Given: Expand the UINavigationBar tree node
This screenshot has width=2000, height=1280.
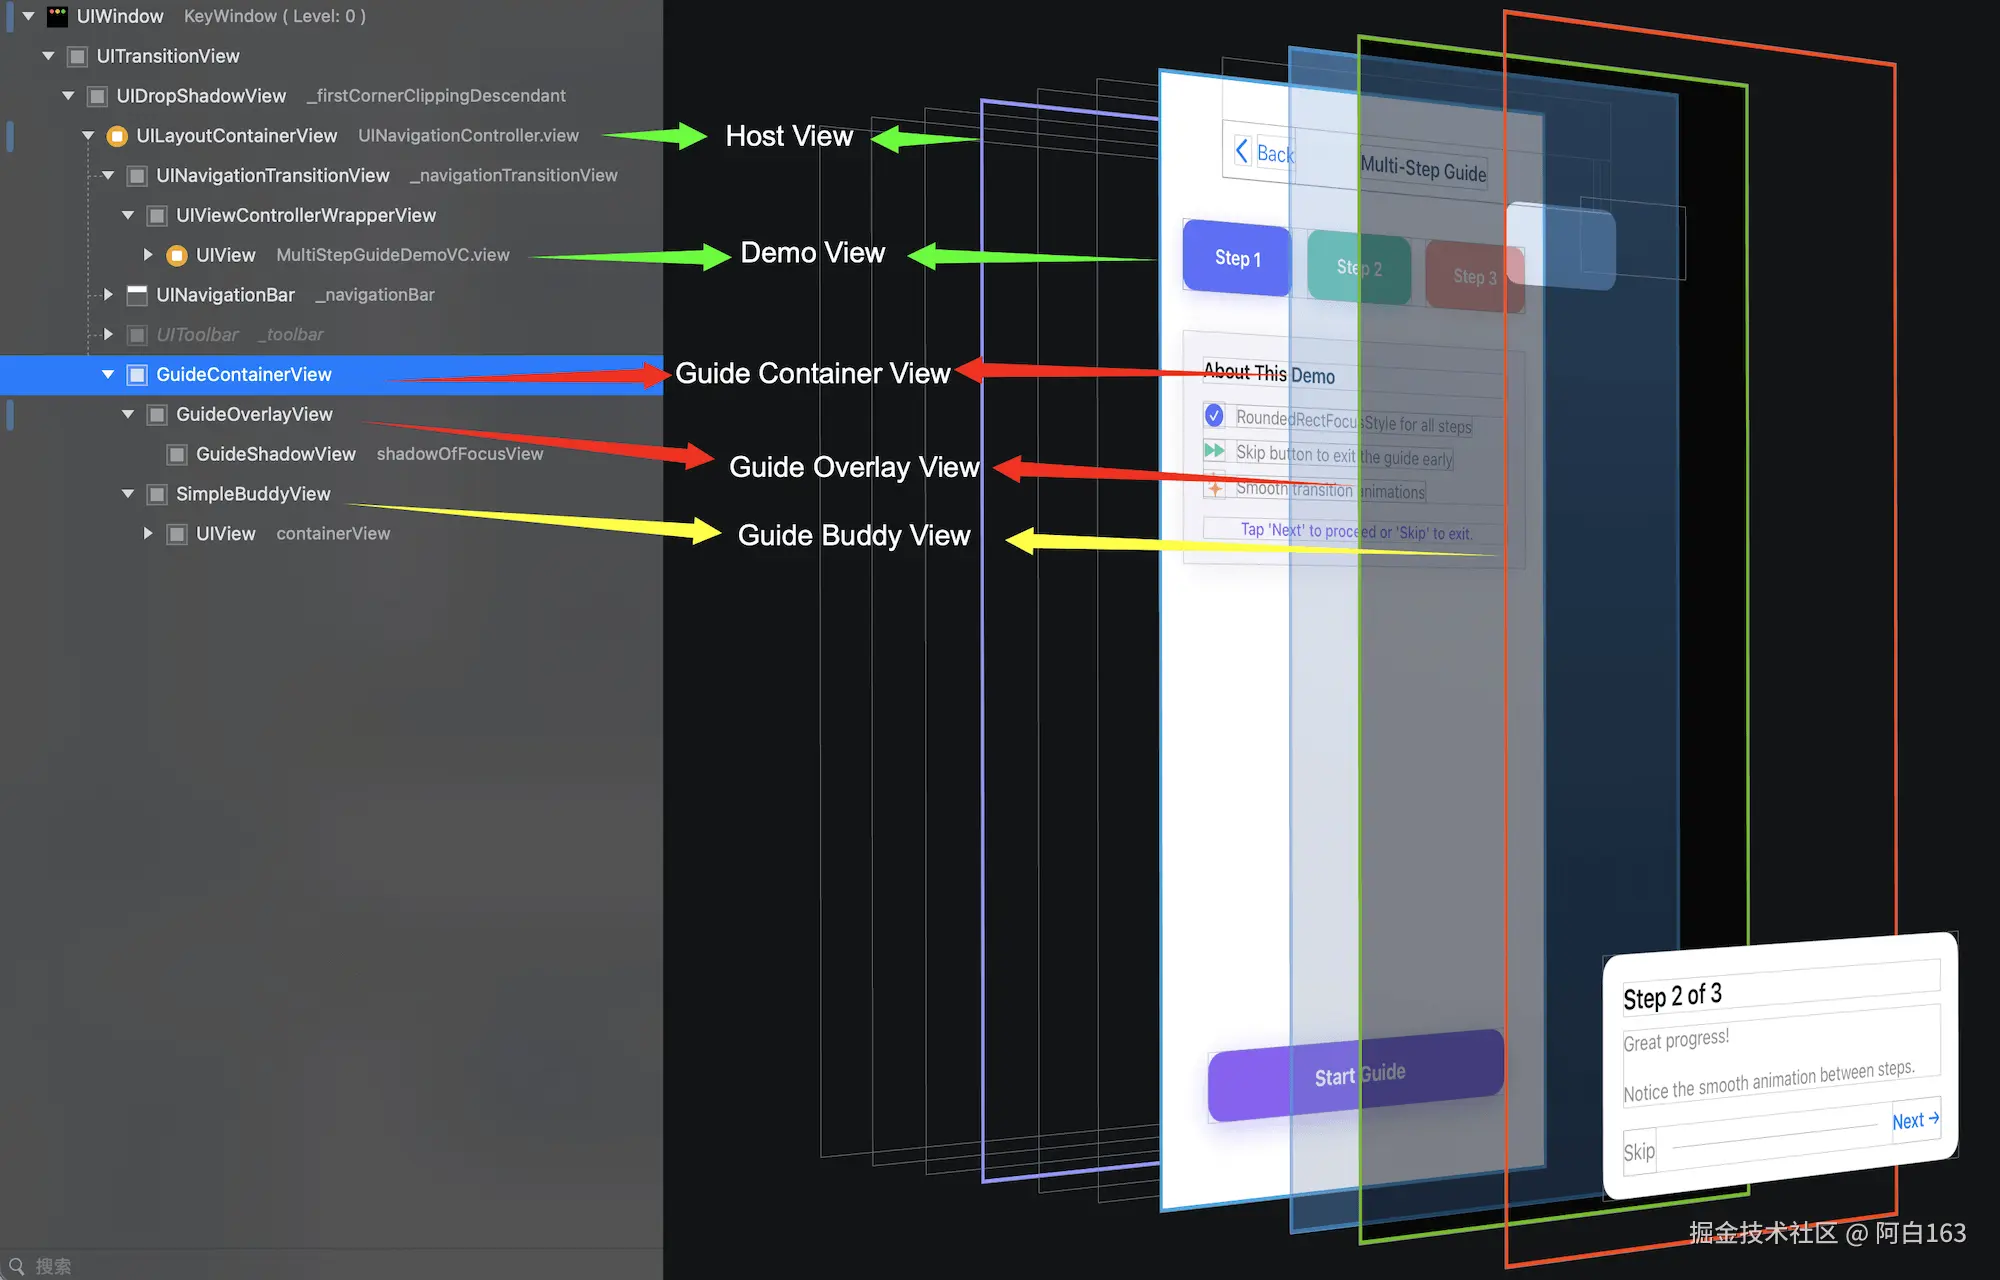Looking at the screenshot, I should tap(108, 295).
